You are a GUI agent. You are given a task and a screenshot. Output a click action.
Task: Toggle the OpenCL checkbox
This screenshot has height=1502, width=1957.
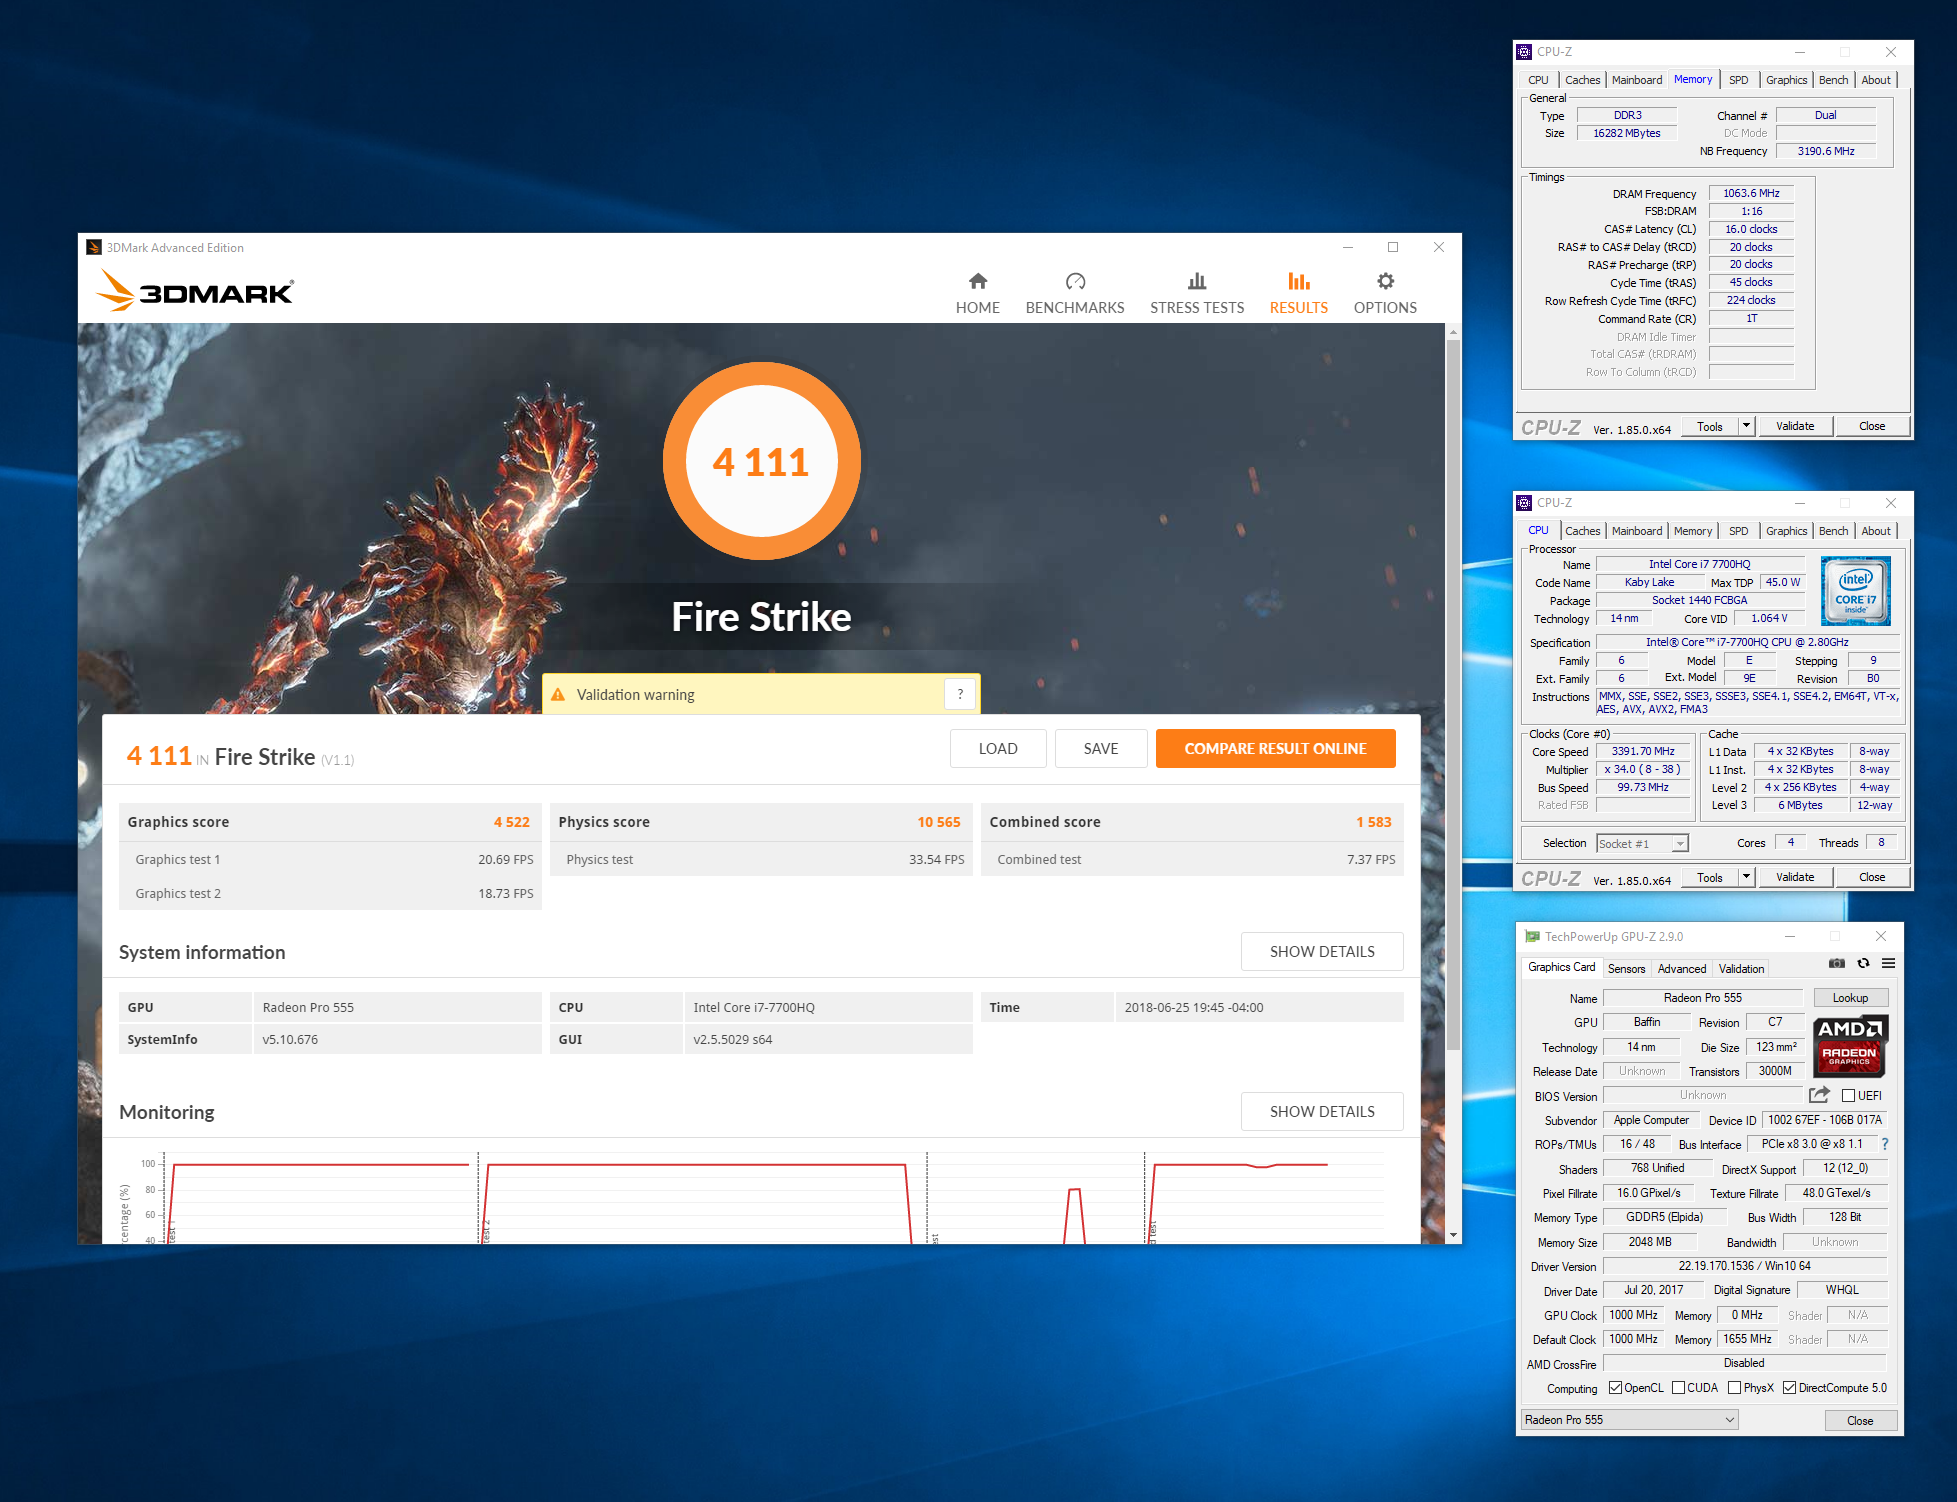[x=1615, y=1388]
